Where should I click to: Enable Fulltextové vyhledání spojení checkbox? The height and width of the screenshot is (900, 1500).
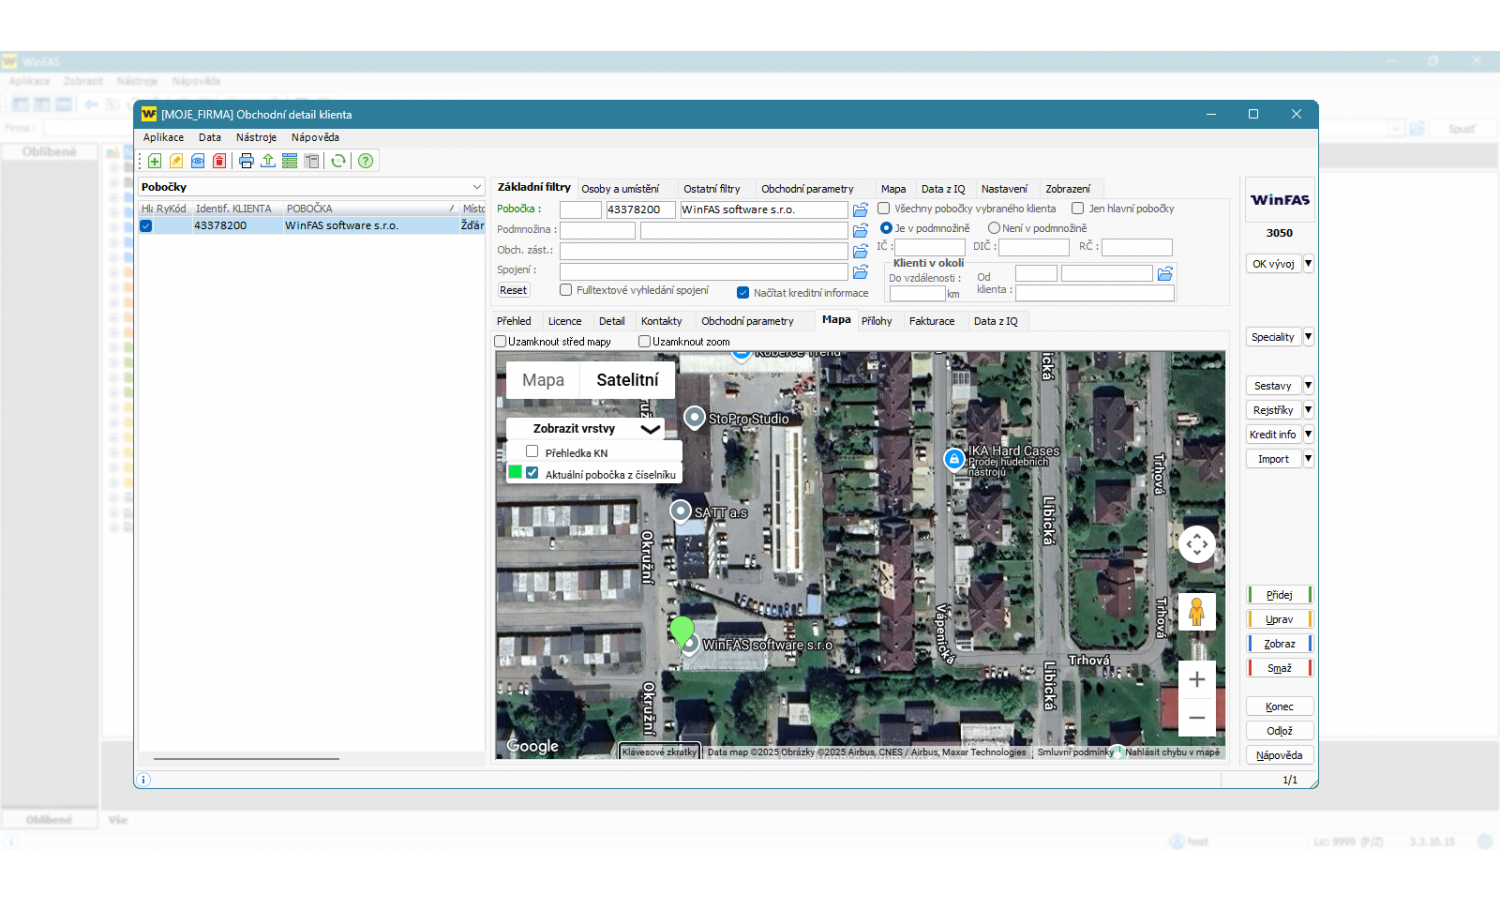[566, 290]
